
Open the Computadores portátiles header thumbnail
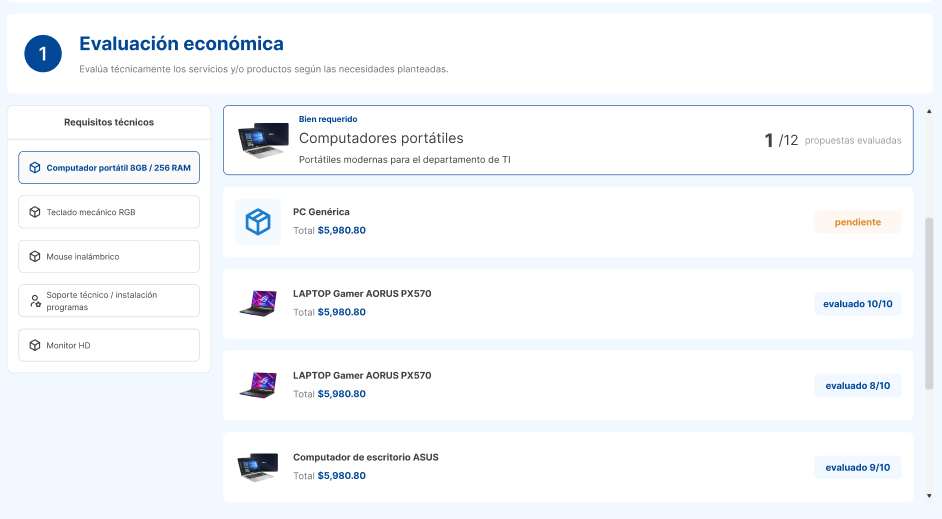click(x=263, y=140)
